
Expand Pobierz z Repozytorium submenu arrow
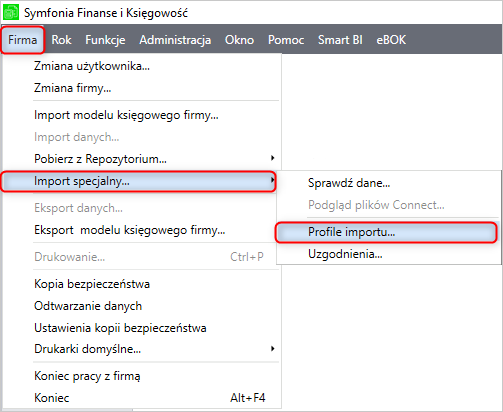(273, 158)
